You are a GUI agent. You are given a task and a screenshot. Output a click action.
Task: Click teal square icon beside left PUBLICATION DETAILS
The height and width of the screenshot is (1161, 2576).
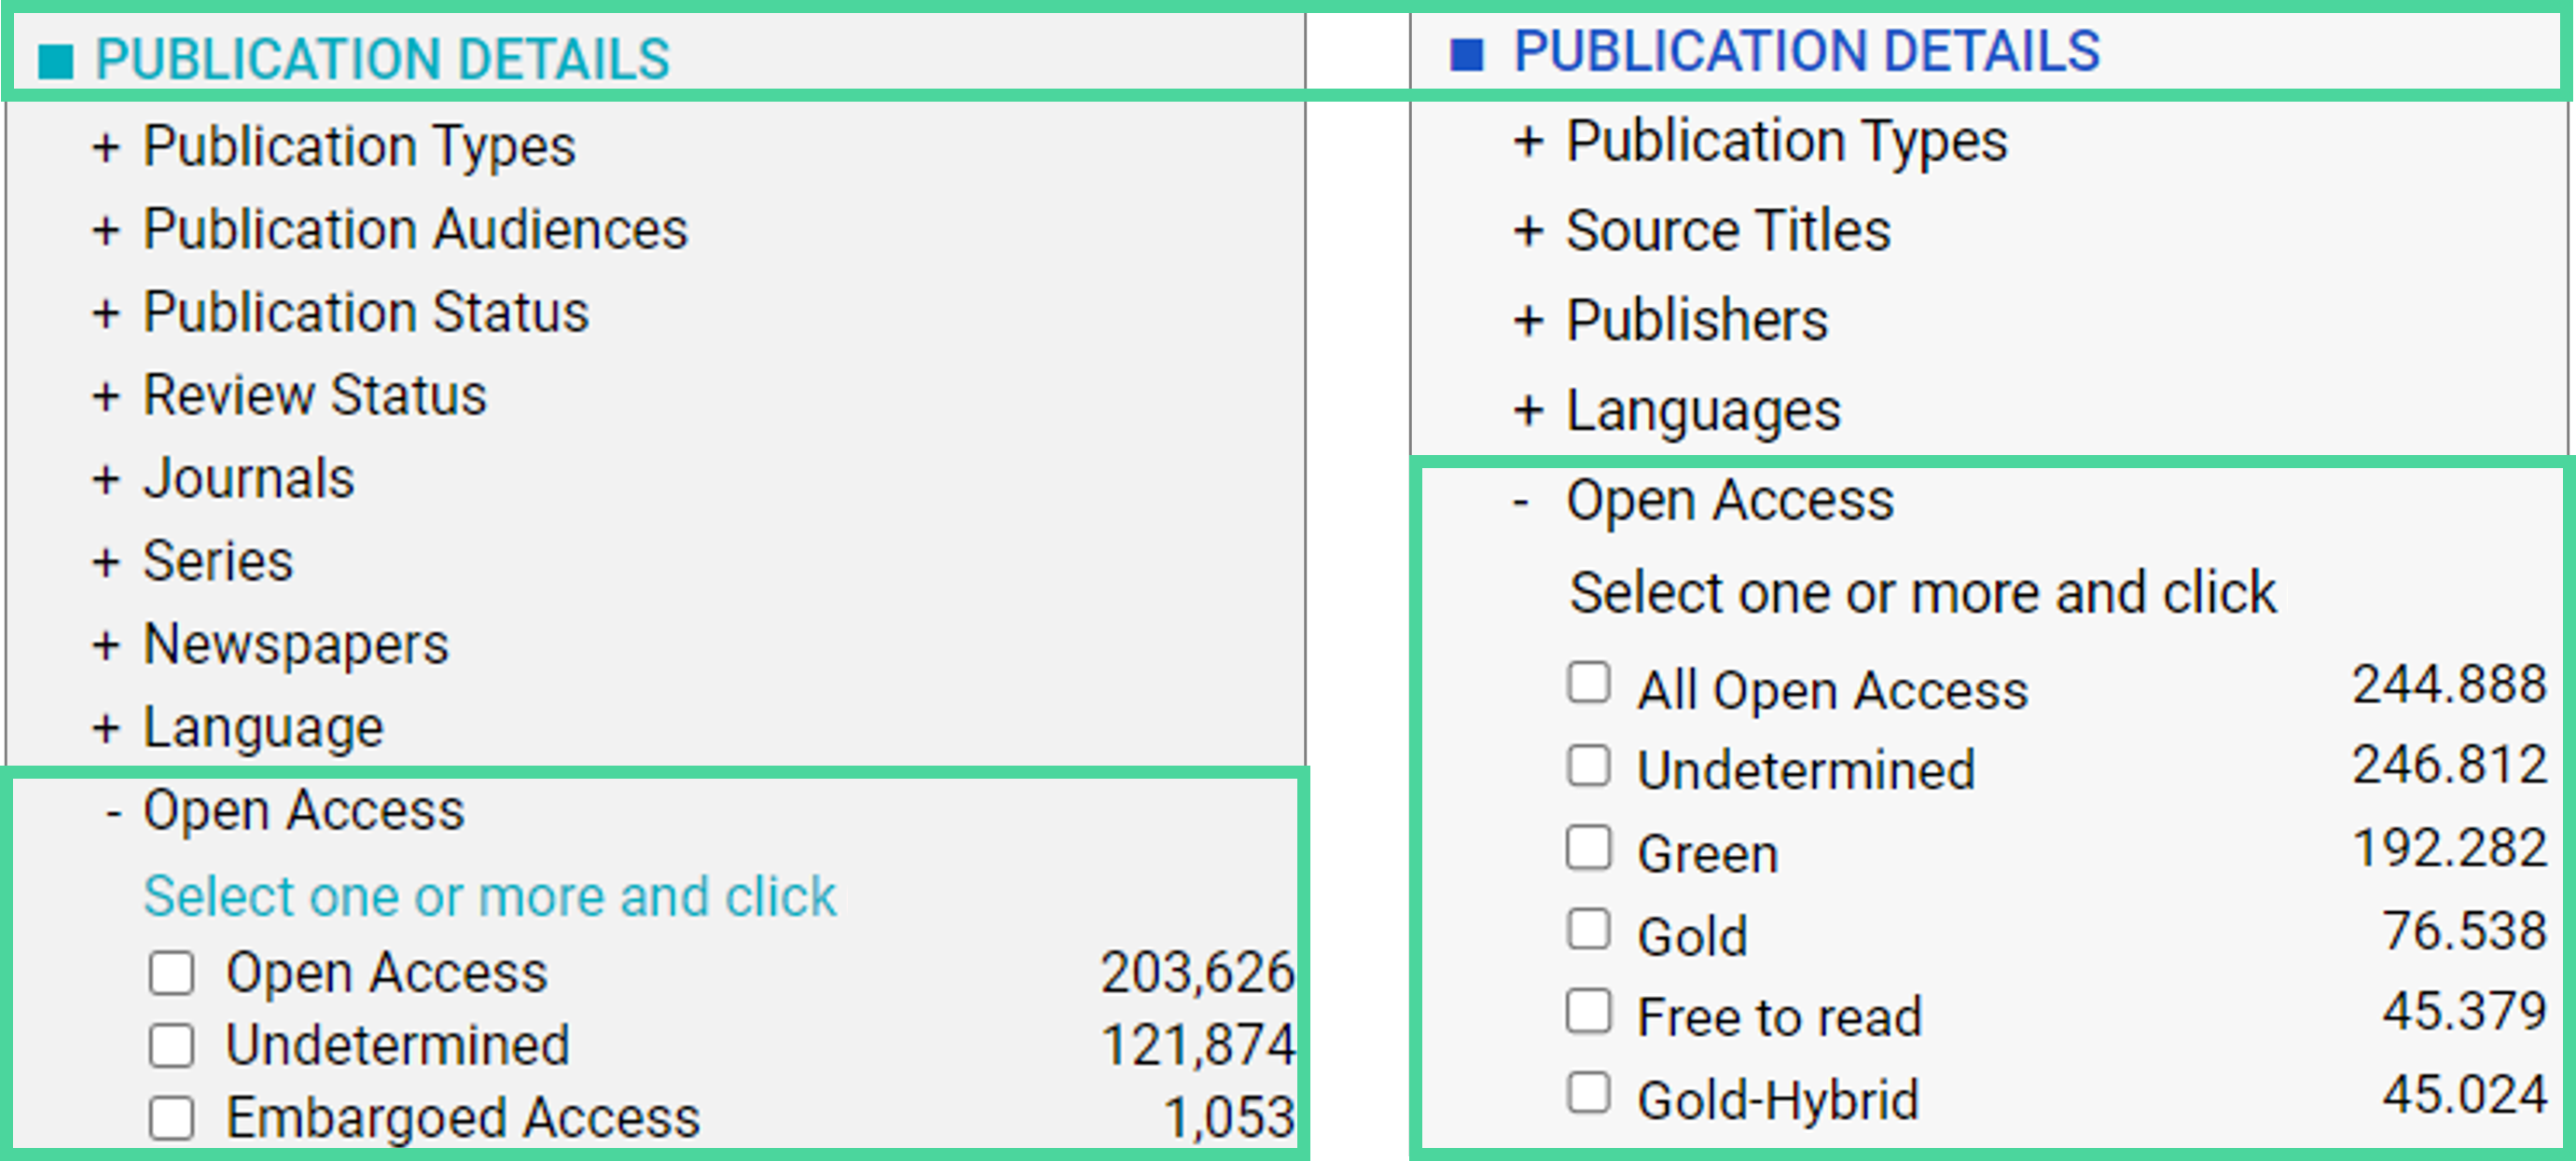[56, 60]
